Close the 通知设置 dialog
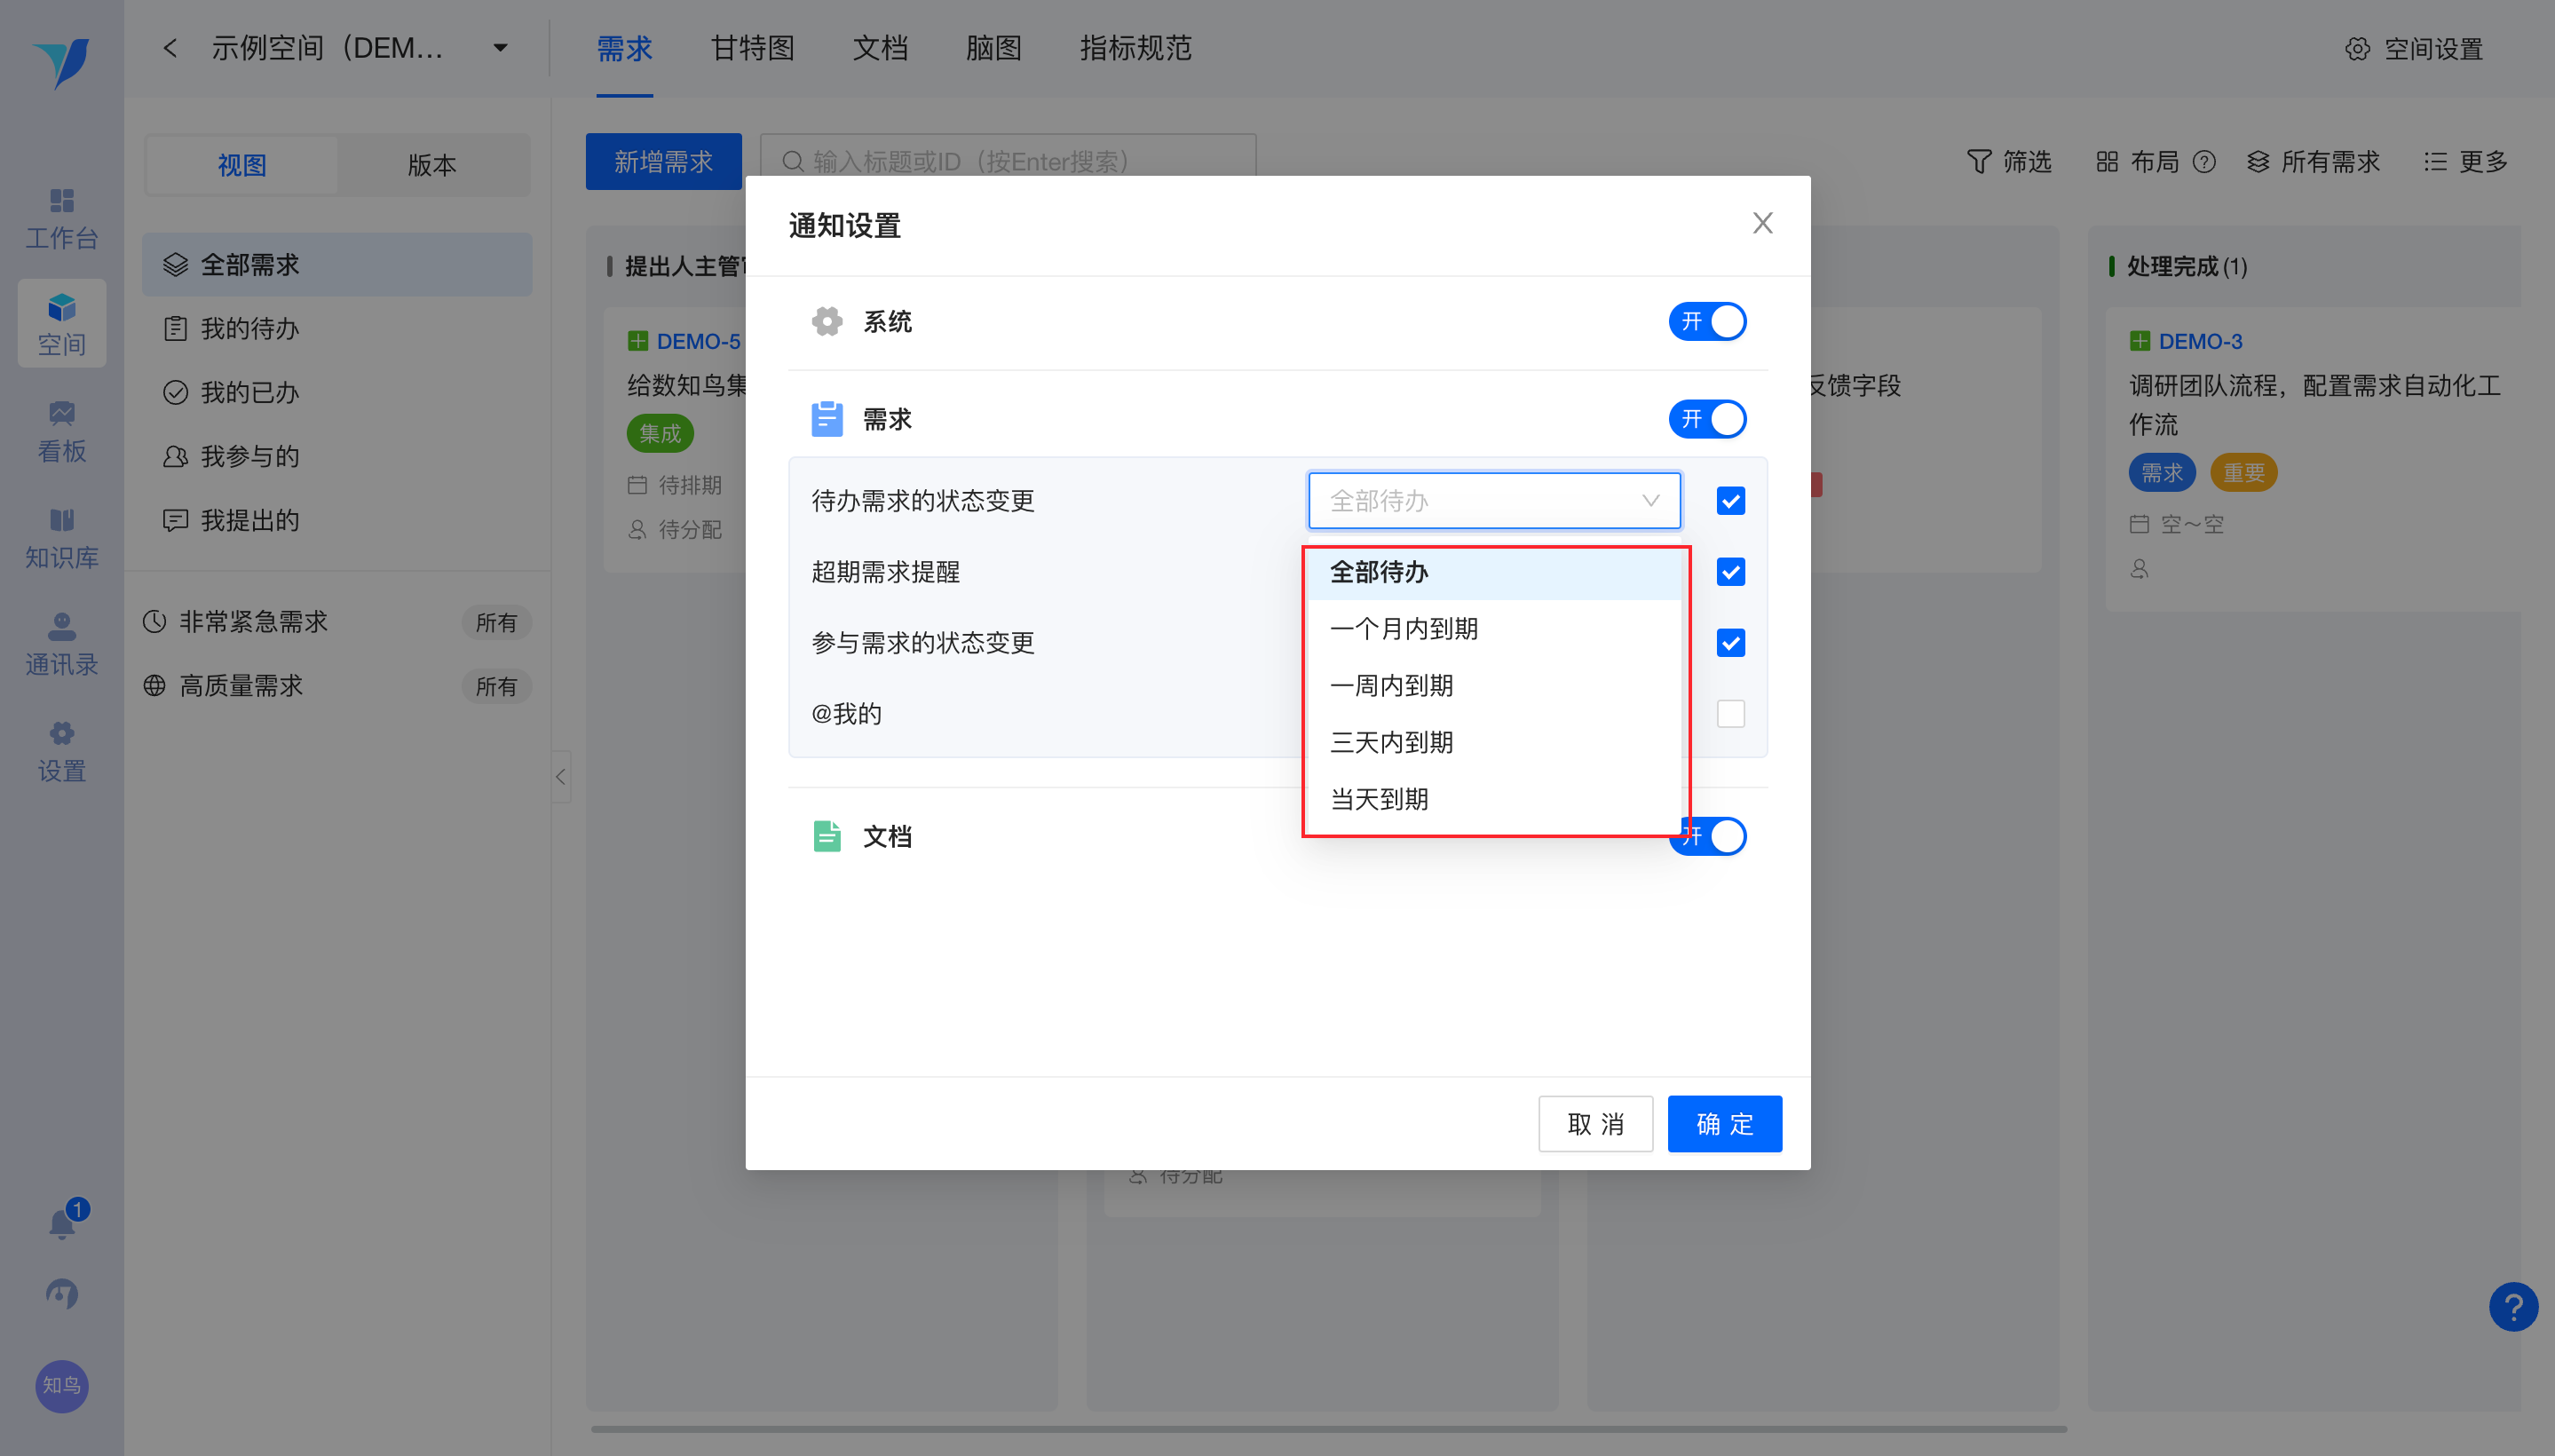 click(1762, 223)
